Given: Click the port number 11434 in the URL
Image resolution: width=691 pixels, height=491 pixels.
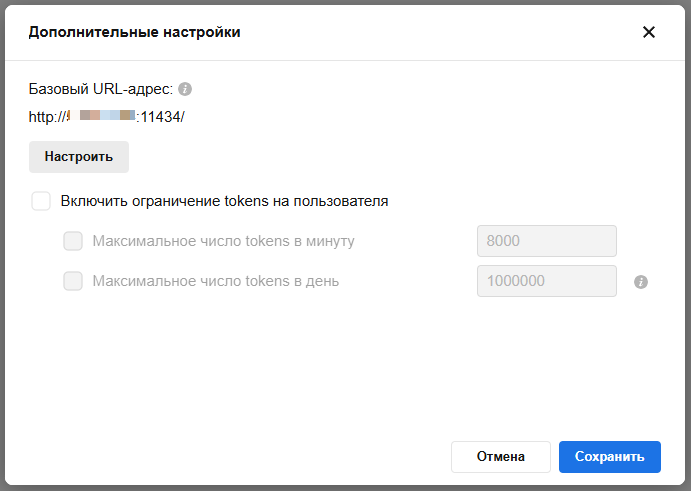Looking at the screenshot, I should click(159, 116).
